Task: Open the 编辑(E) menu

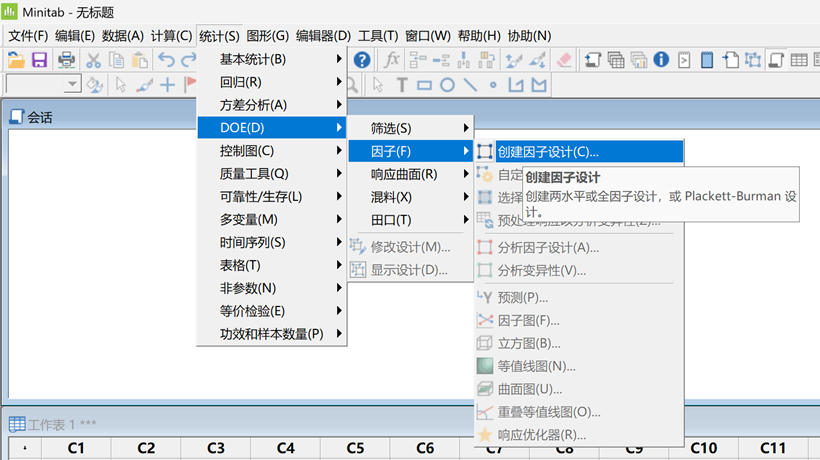Action: click(x=75, y=36)
